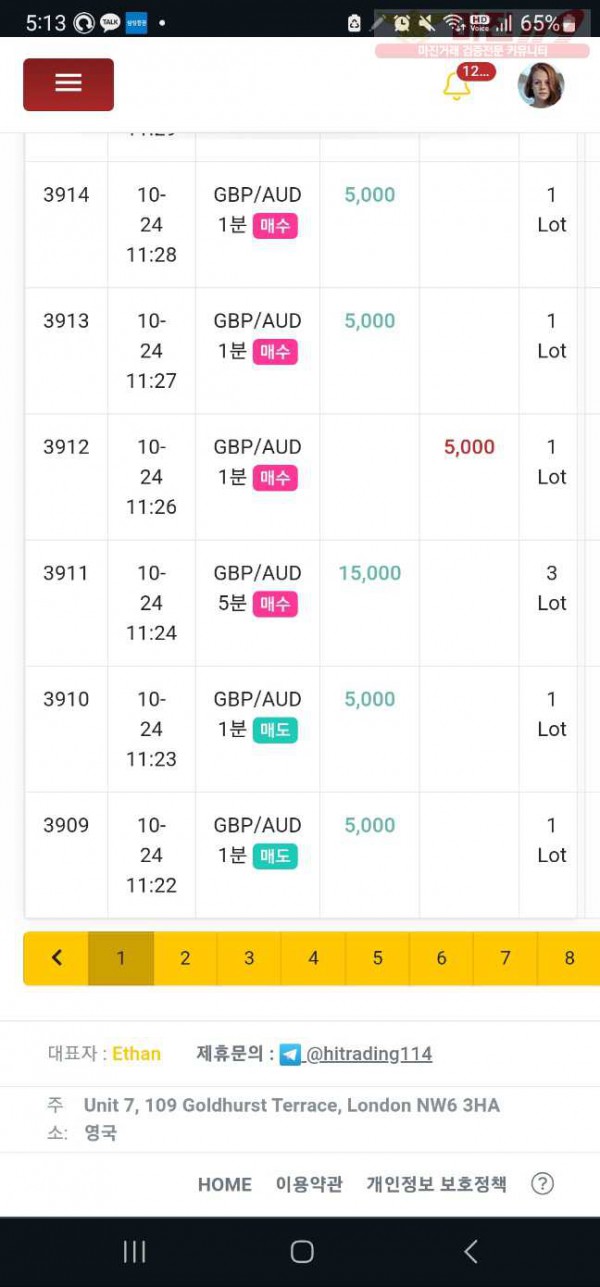Select the order 3911 row number
The height and width of the screenshot is (1287, 600).
pos(66,573)
